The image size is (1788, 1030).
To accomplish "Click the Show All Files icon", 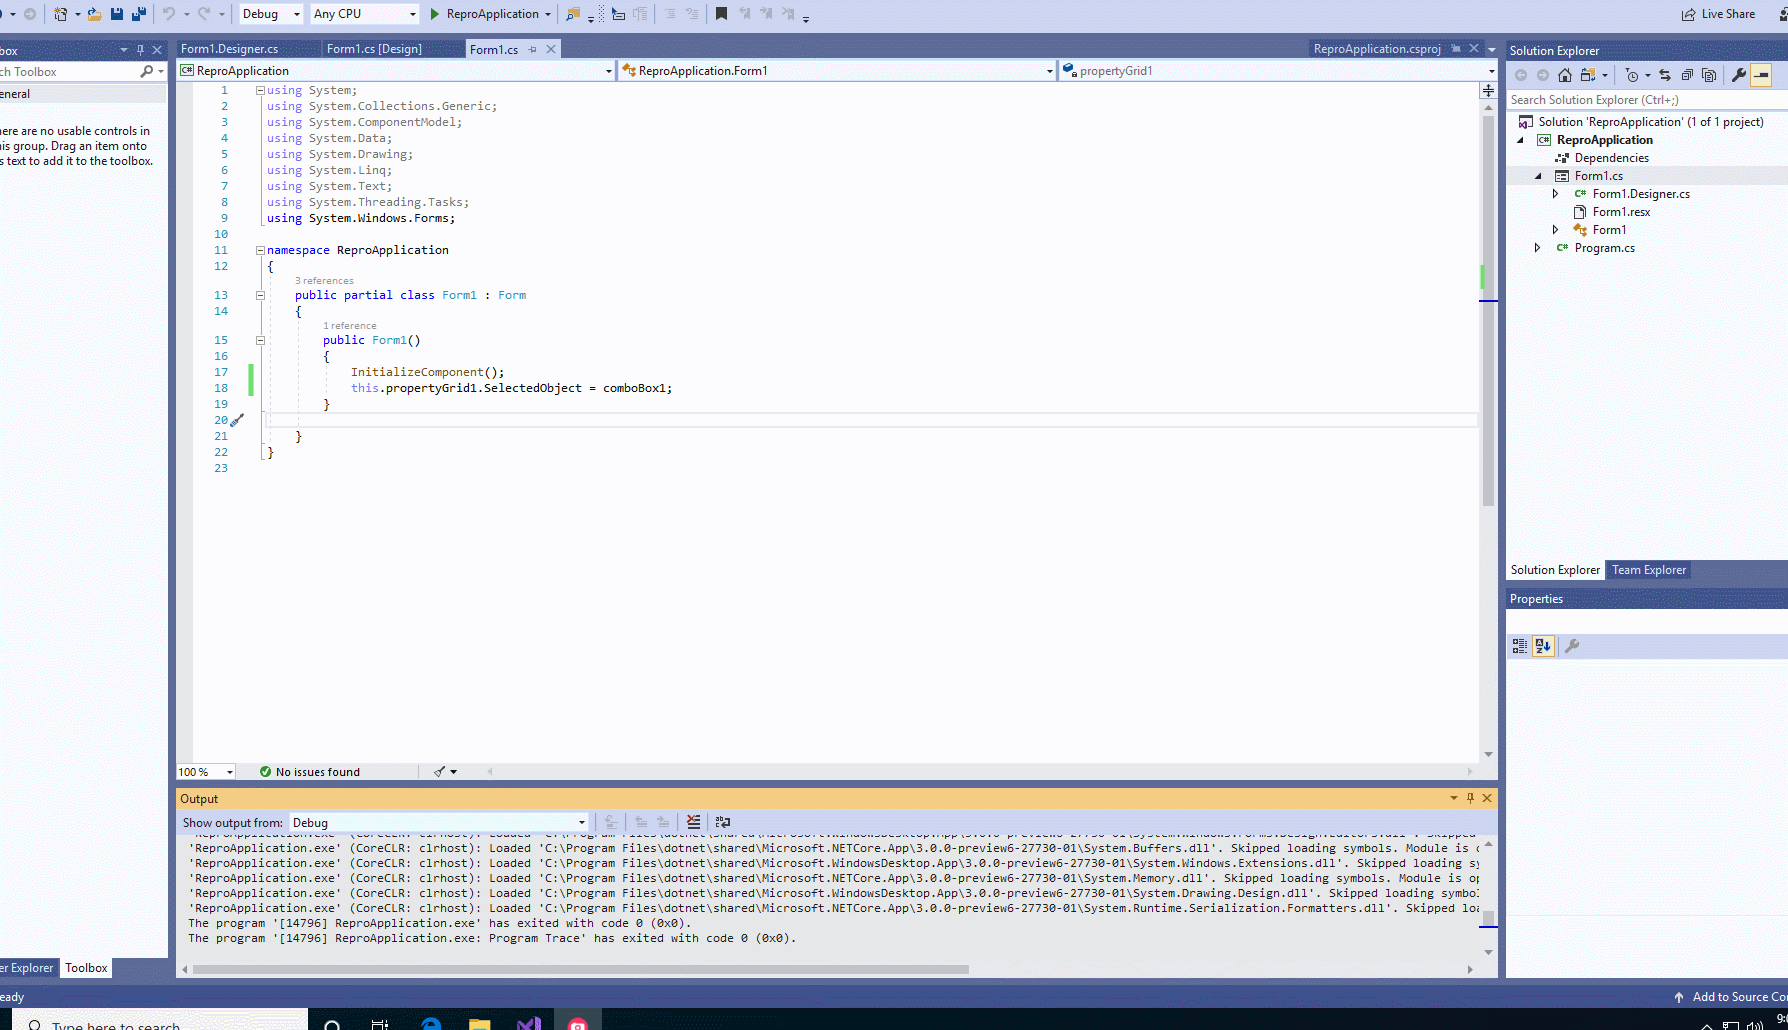I will 1709,75.
